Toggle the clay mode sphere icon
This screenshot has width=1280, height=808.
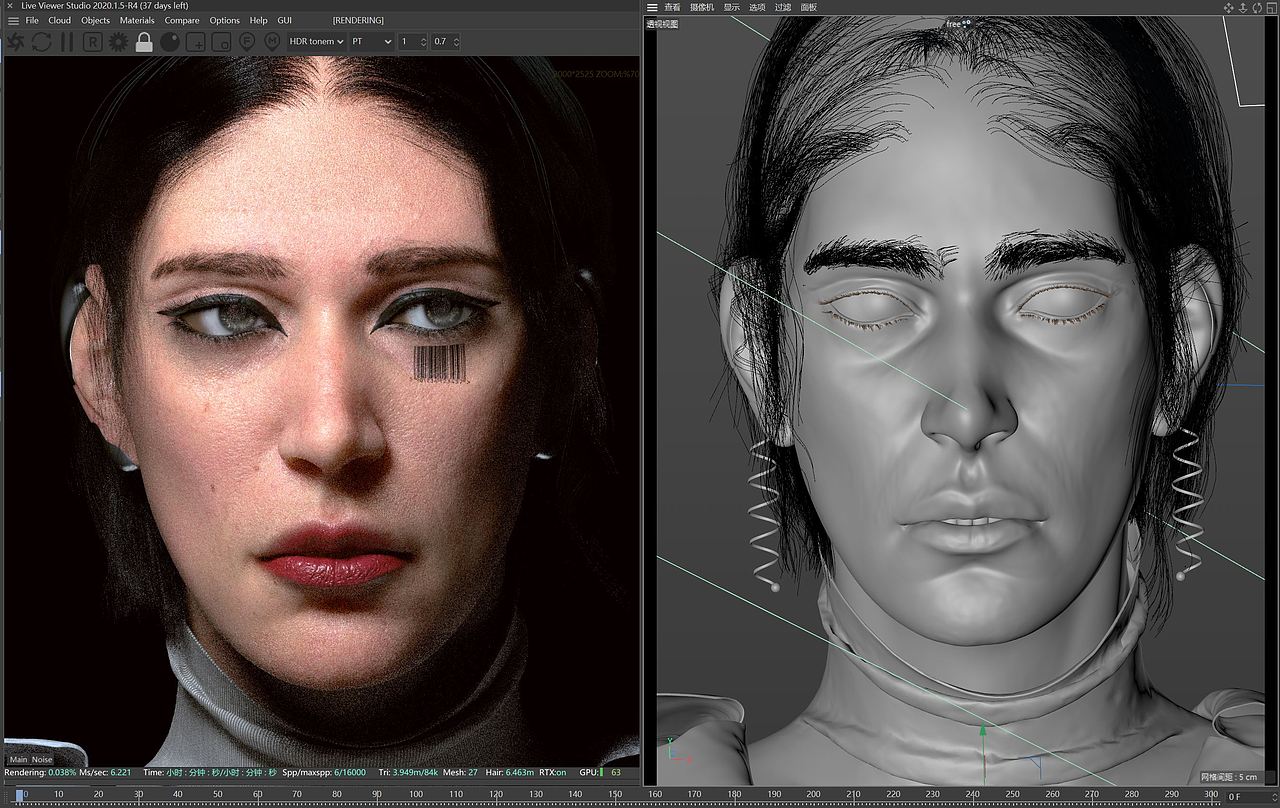pos(170,42)
